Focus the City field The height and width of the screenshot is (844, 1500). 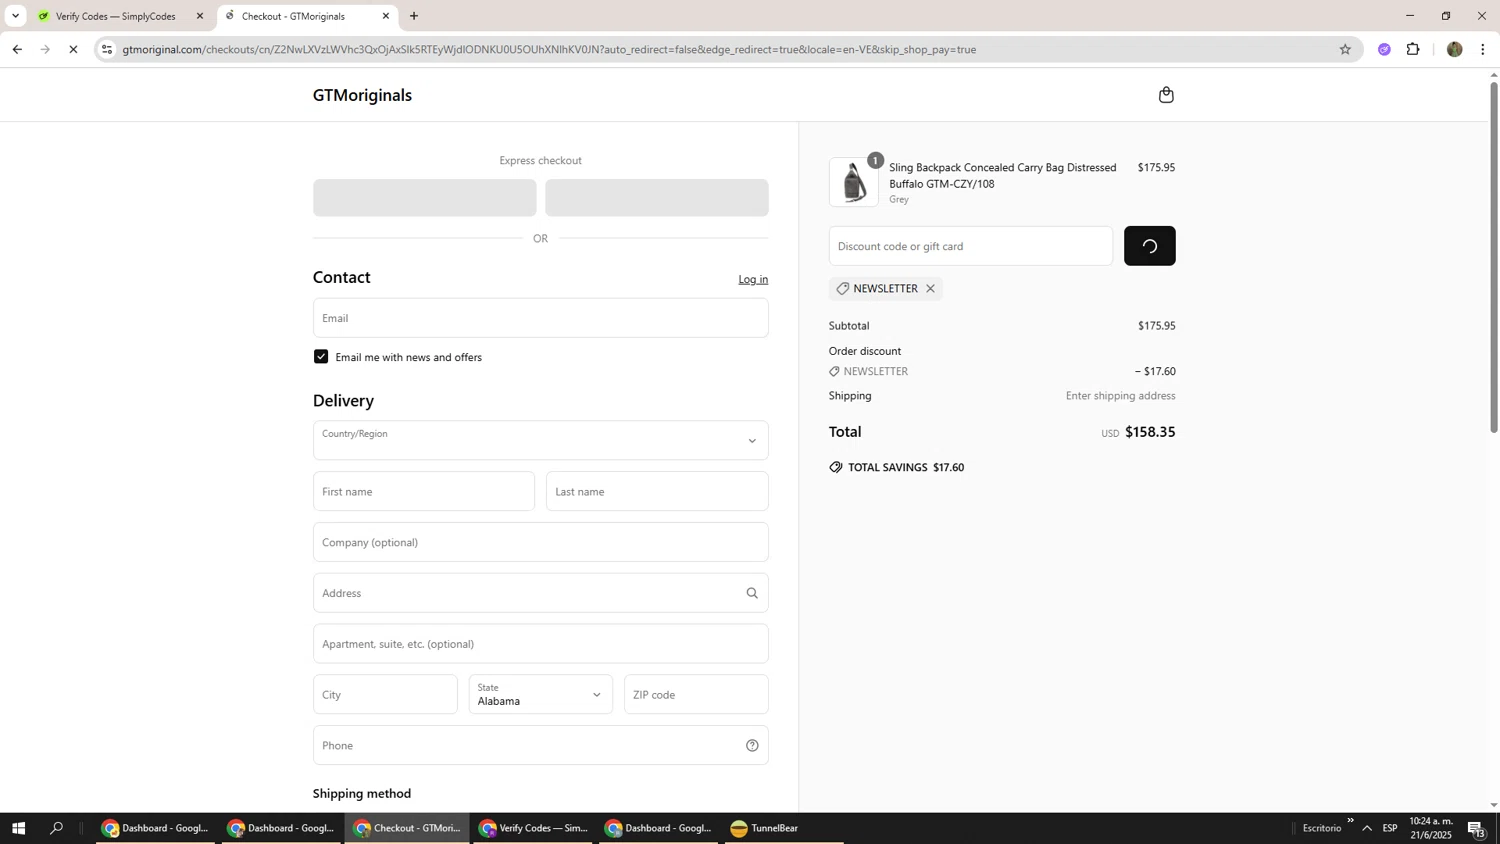click(385, 694)
